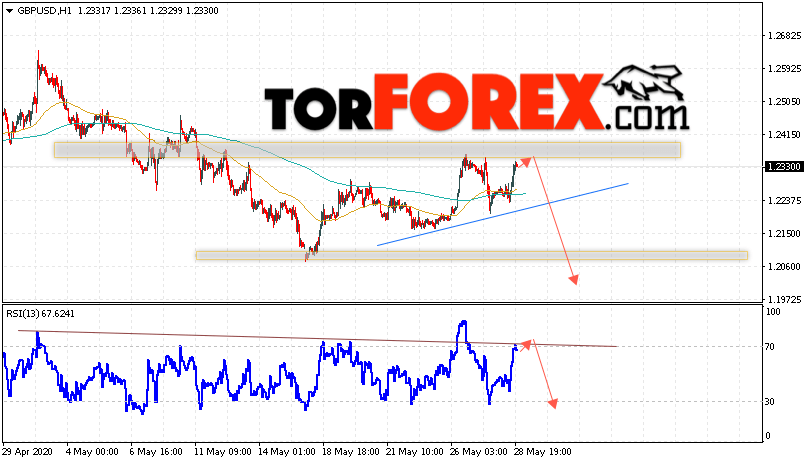This screenshot has width=808, height=463.
Task: Click the 4 May 00:00 time label
Action: pyautogui.click(x=92, y=452)
